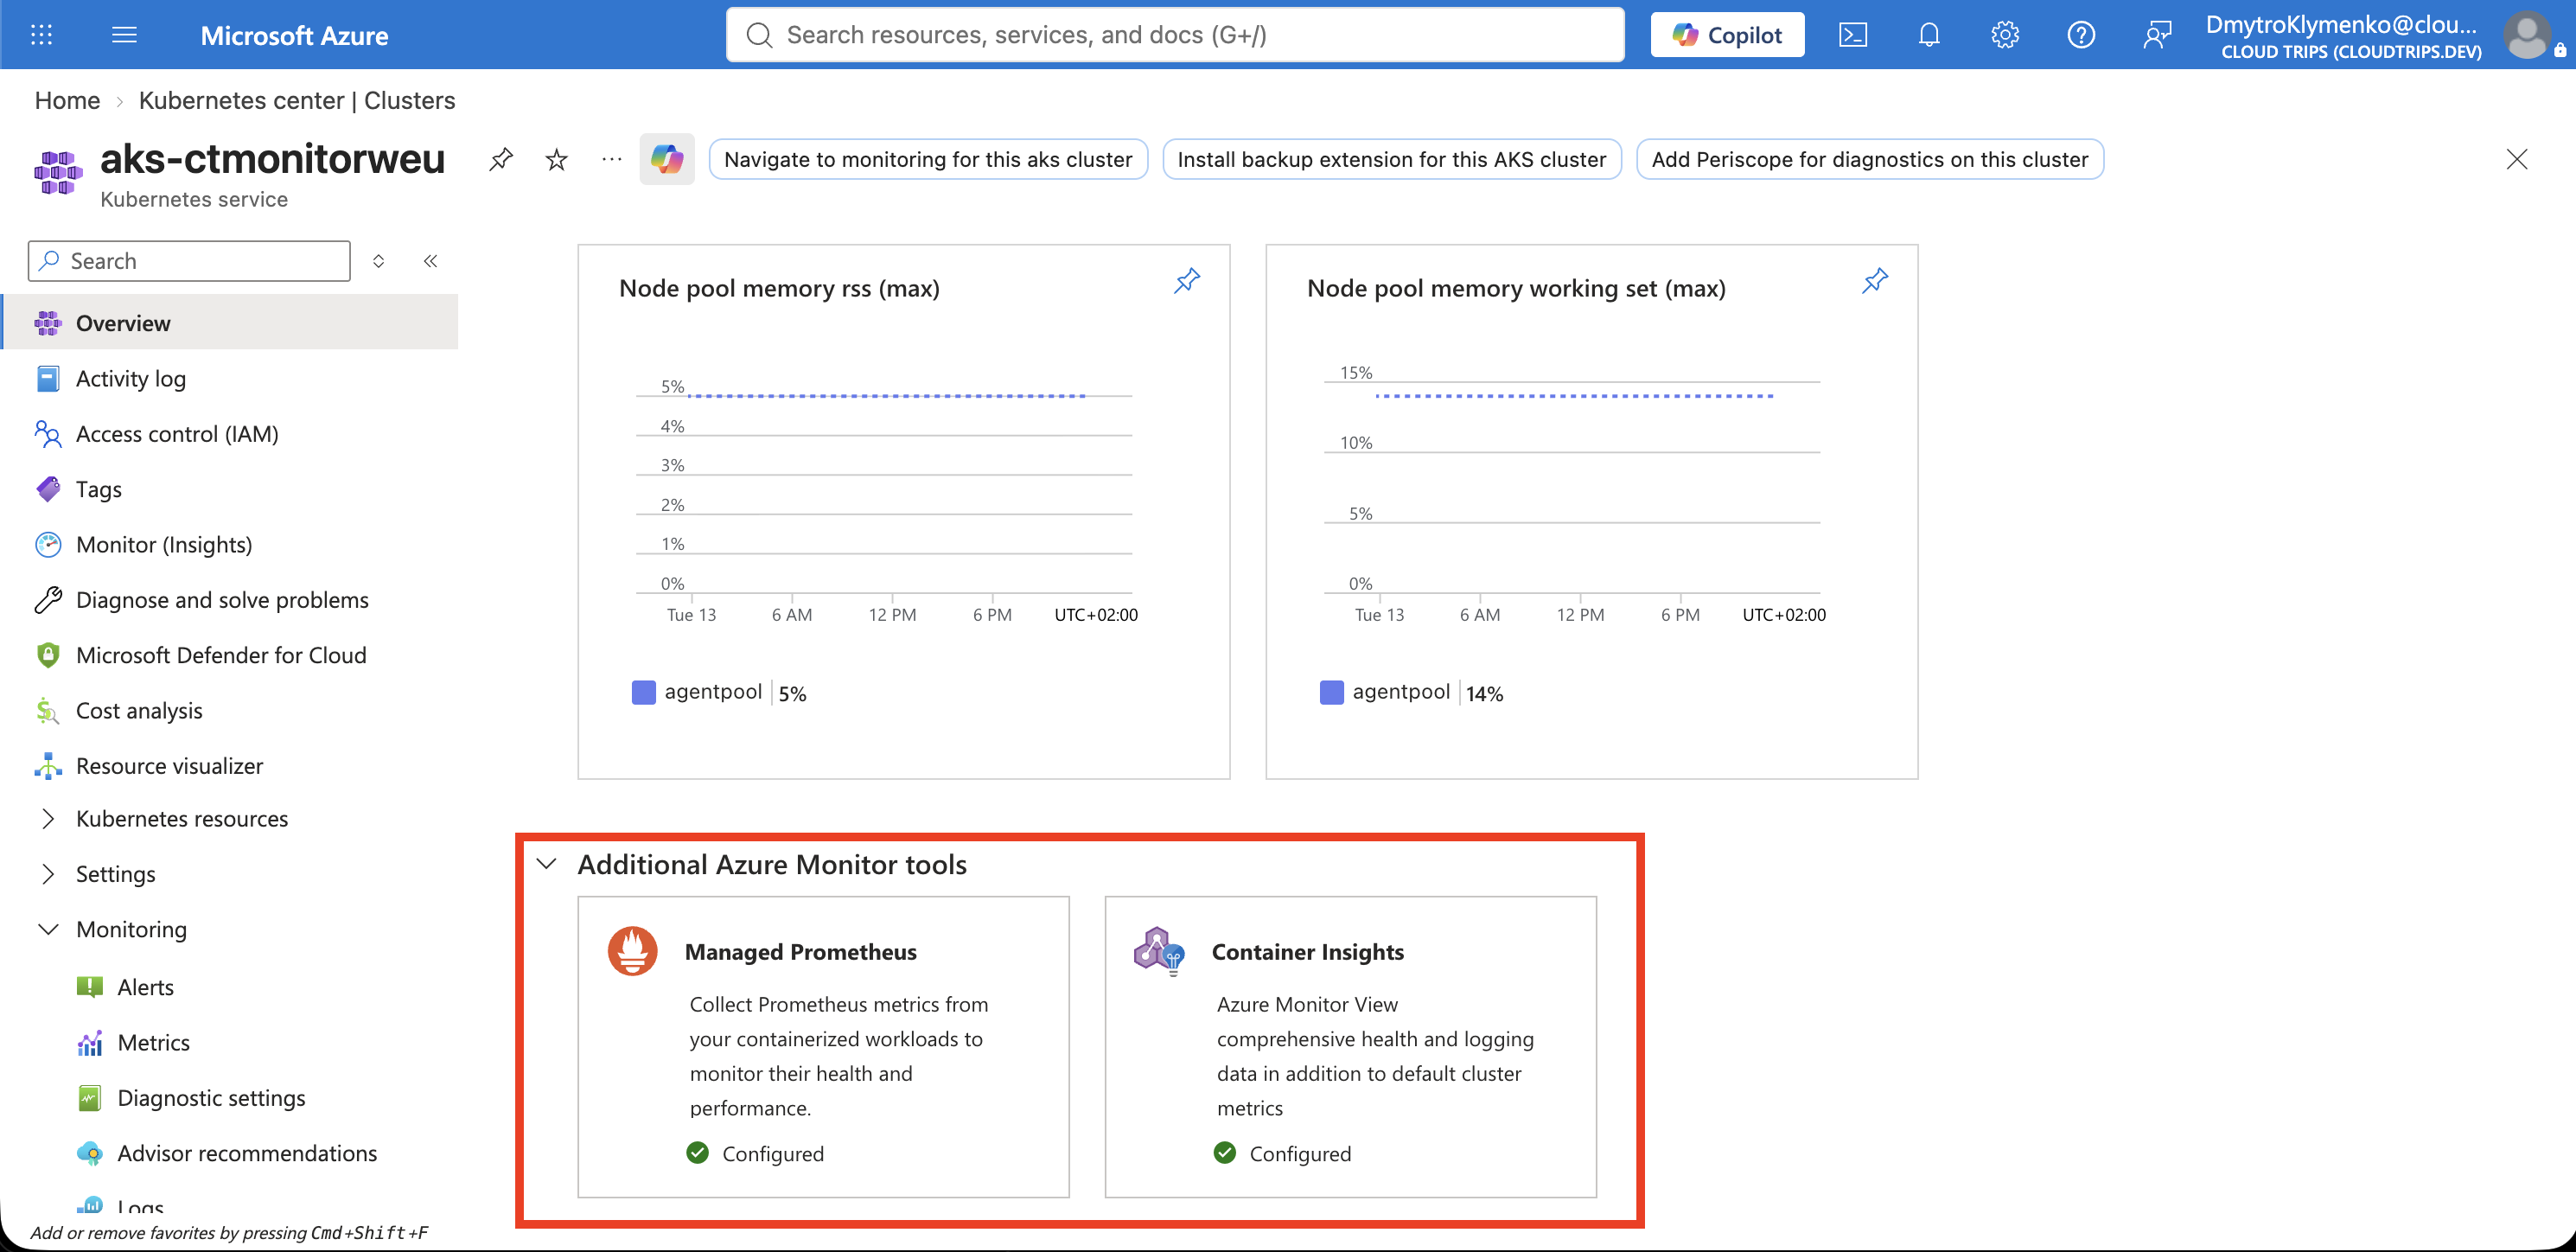Screen dimensions: 2576x1252
Task: Click the user account avatar
Action: (x=2527, y=35)
